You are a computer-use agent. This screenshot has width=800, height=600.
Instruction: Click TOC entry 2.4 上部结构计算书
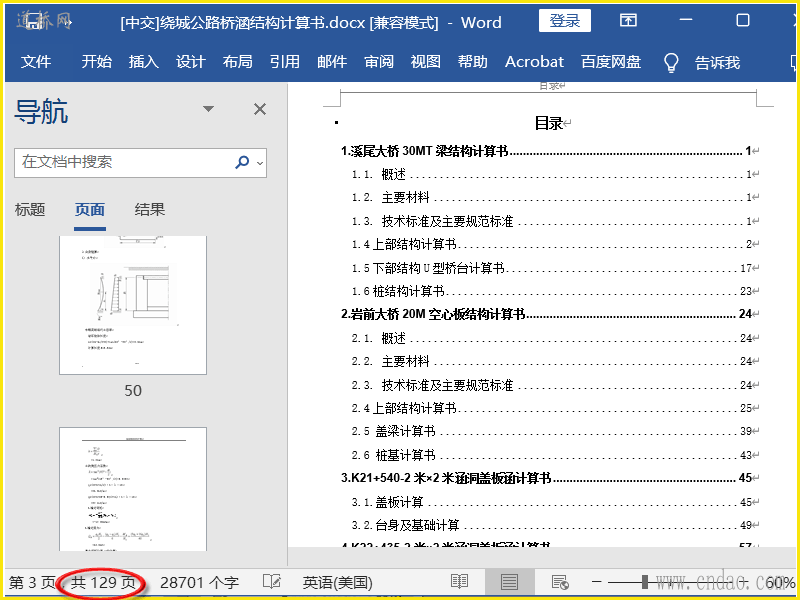[550, 408]
